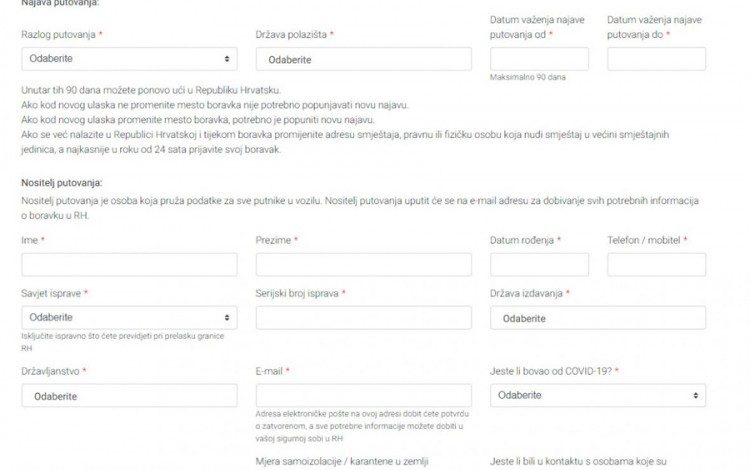
Task: Focus the Ime text field
Action: click(x=129, y=264)
